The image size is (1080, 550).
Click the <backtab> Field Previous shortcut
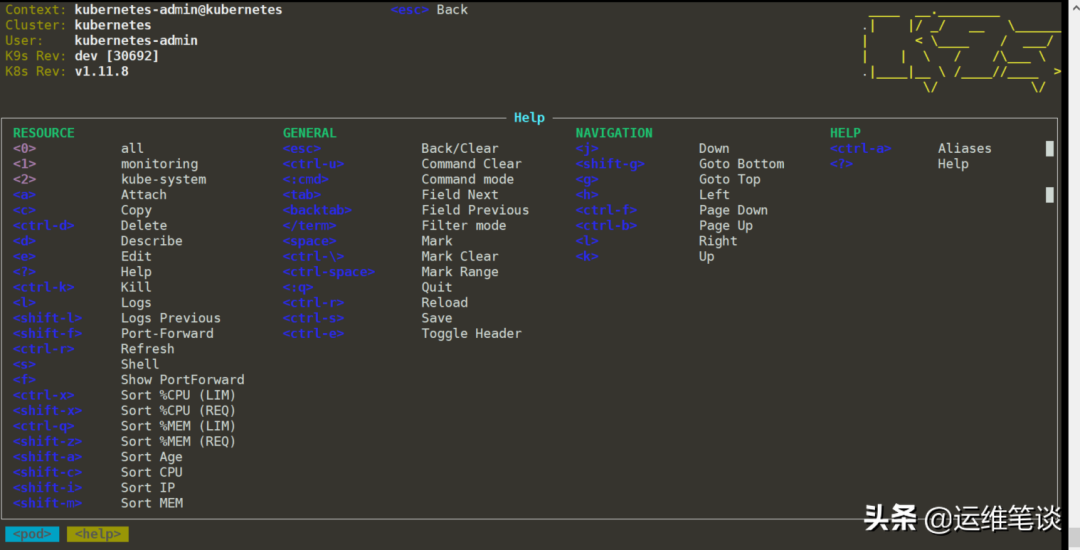coord(317,211)
